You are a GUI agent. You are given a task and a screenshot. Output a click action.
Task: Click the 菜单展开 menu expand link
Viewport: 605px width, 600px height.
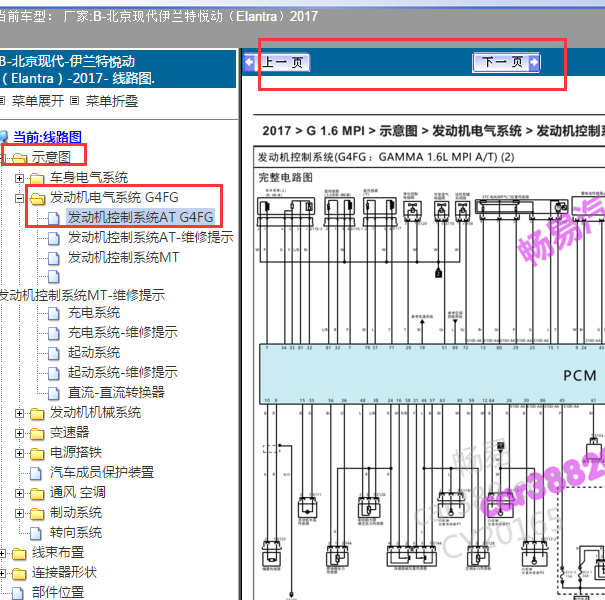(37, 101)
